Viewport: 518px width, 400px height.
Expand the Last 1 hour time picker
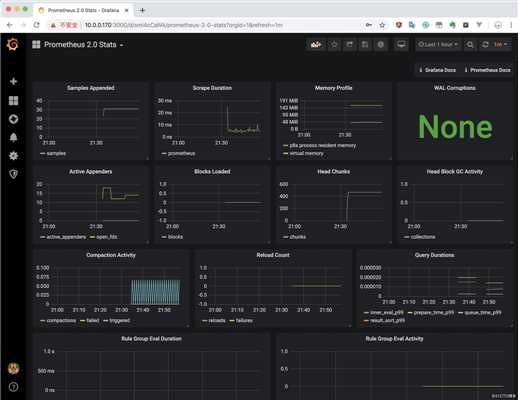[x=438, y=45]
